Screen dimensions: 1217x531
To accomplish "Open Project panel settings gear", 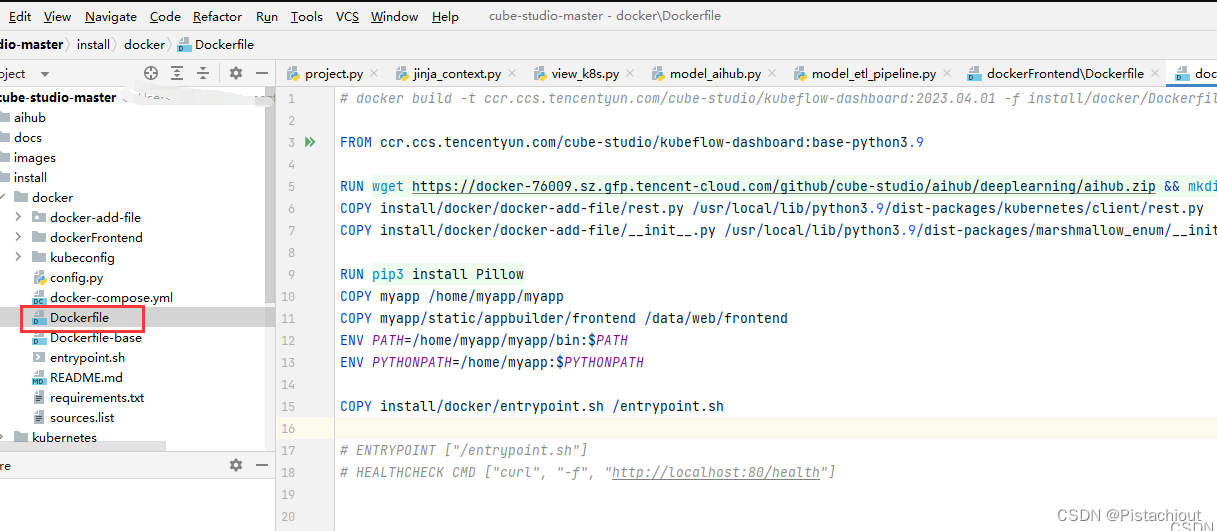I will click(x=236, y=73).
